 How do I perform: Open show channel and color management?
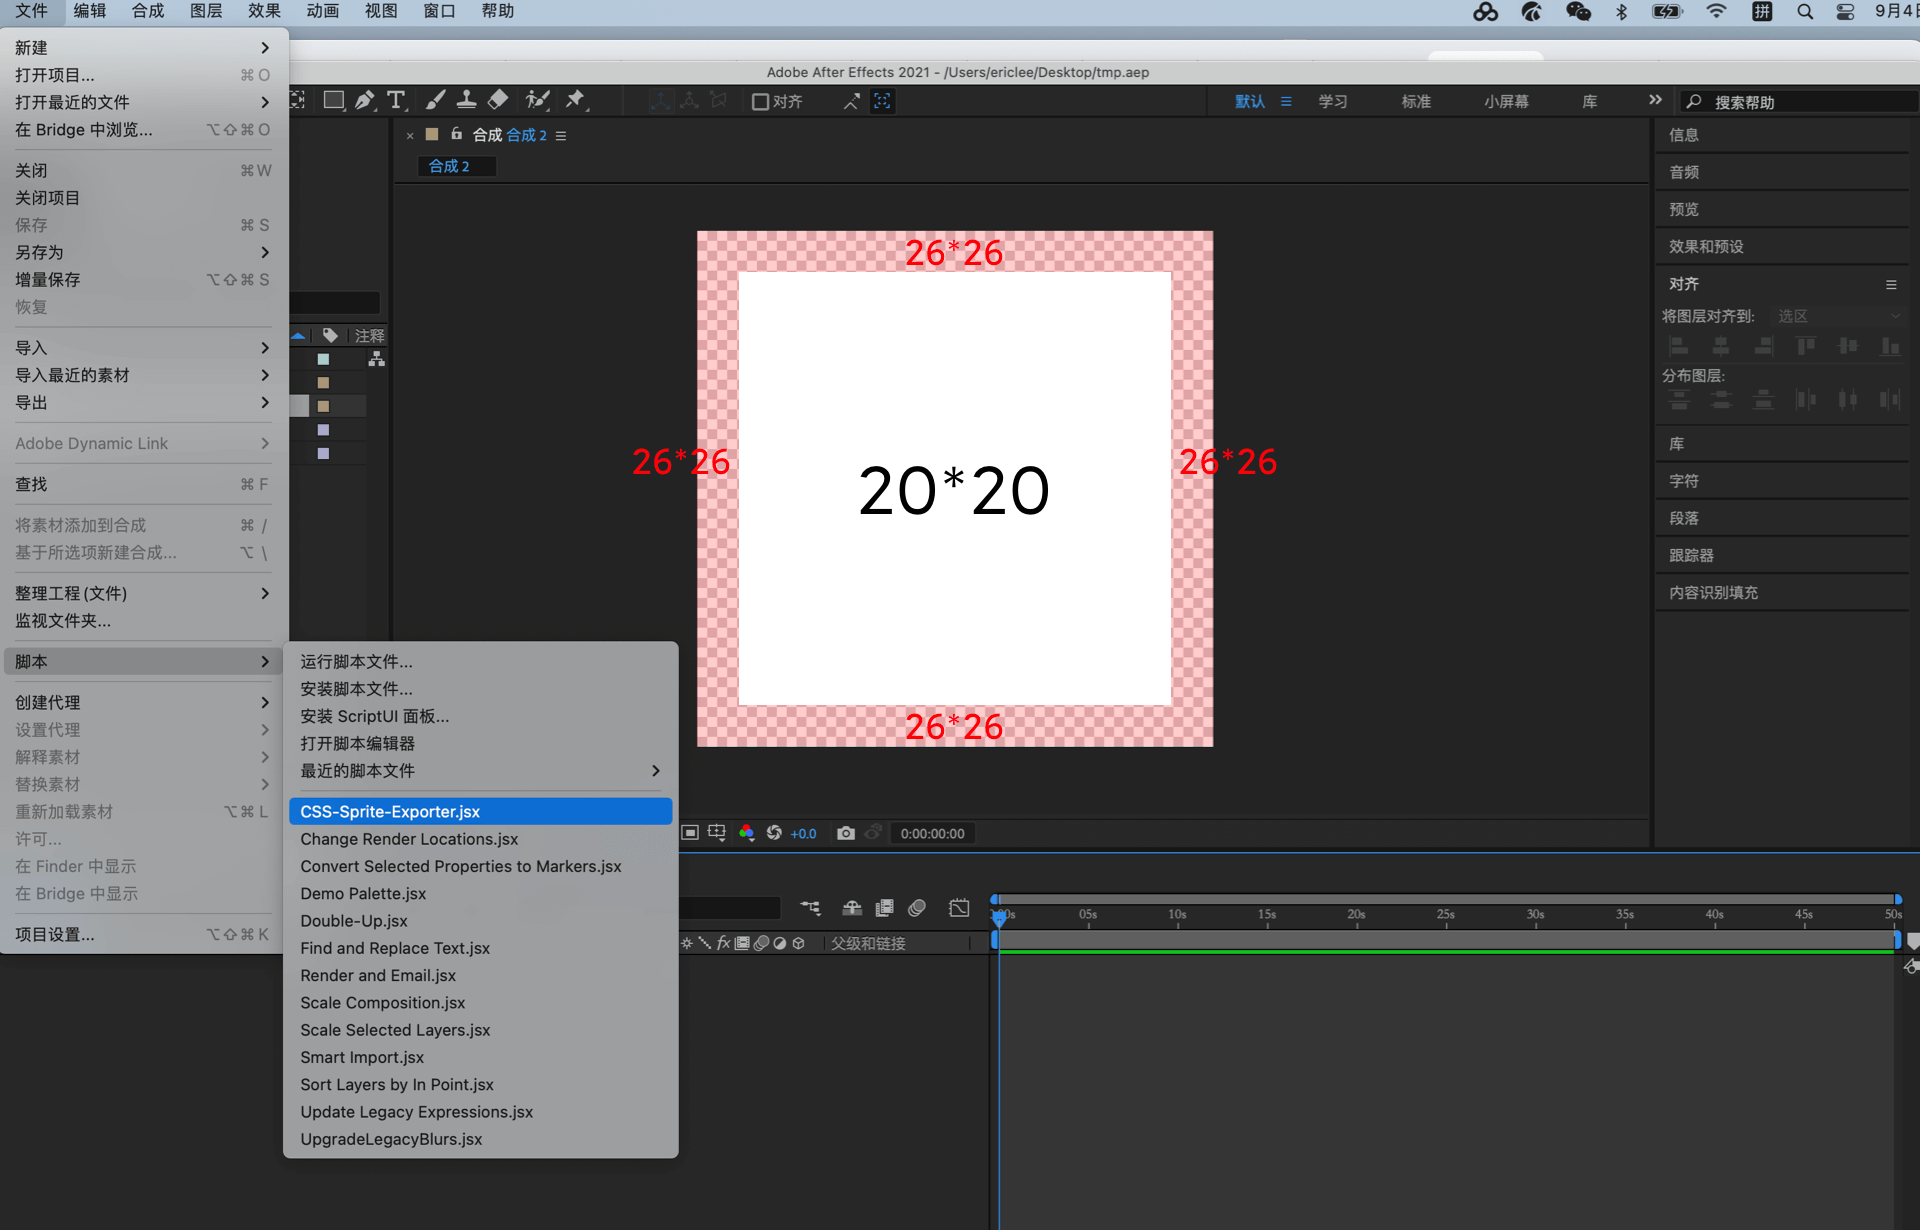pyautogui.click(x=746, y=833)
